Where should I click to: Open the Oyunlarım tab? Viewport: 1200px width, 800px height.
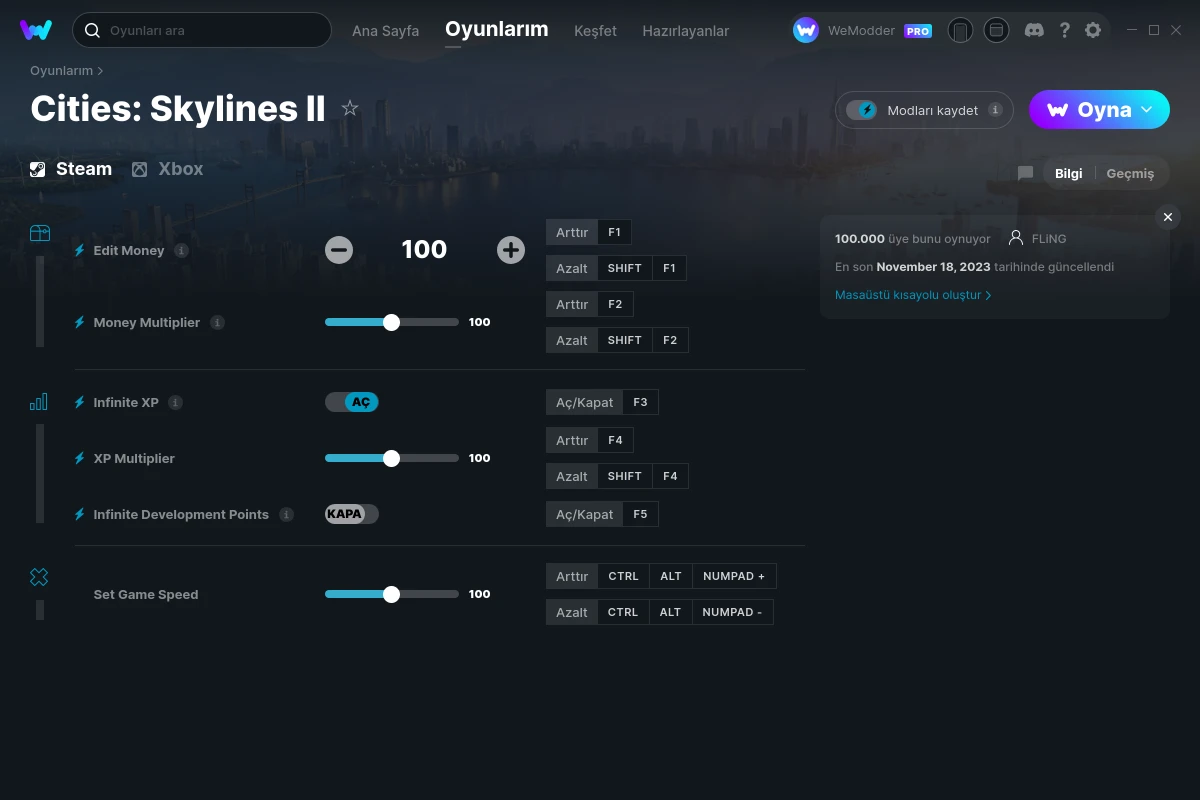[497, 29]
